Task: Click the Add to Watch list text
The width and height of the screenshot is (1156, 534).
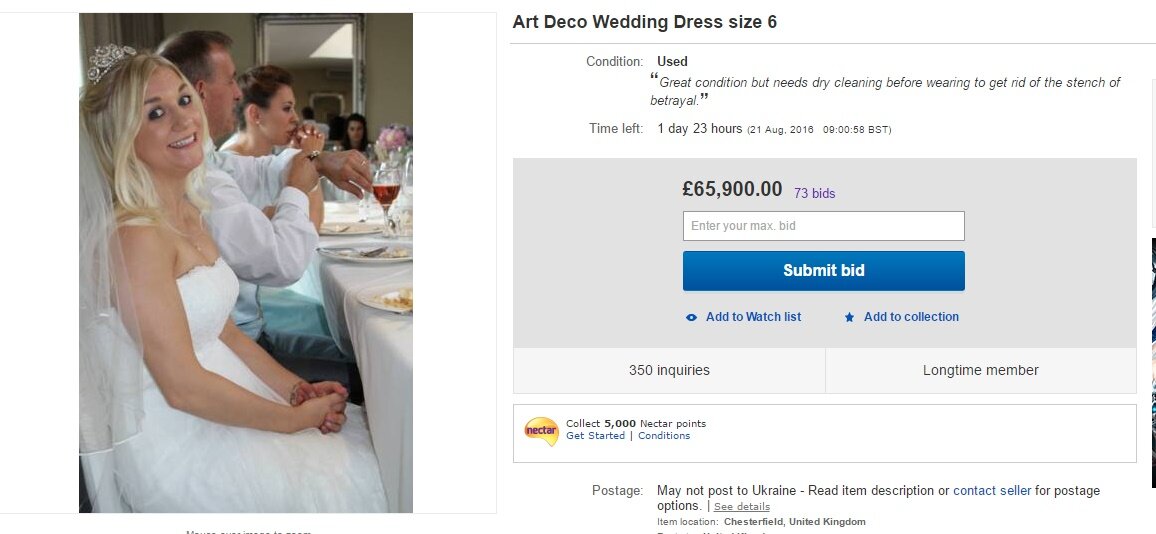Action: (753, 317)
